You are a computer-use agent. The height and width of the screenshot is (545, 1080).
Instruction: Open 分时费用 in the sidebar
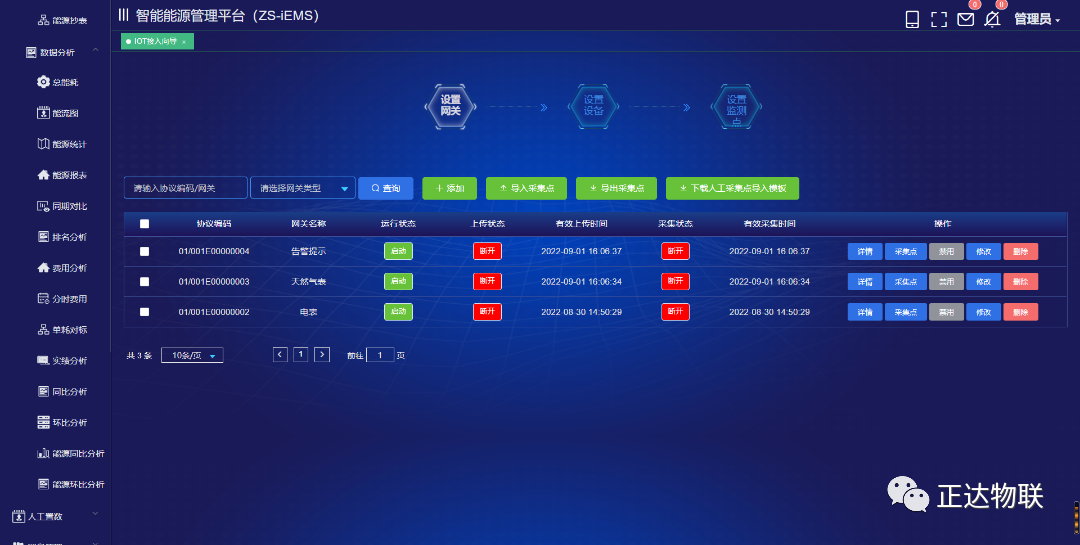(62, 299)
